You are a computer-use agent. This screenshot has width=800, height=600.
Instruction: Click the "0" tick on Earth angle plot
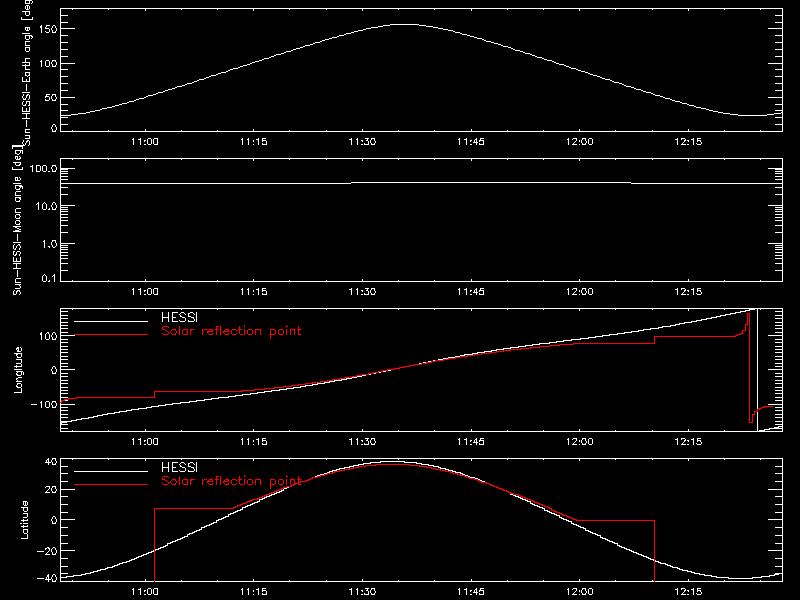point(54,128)
